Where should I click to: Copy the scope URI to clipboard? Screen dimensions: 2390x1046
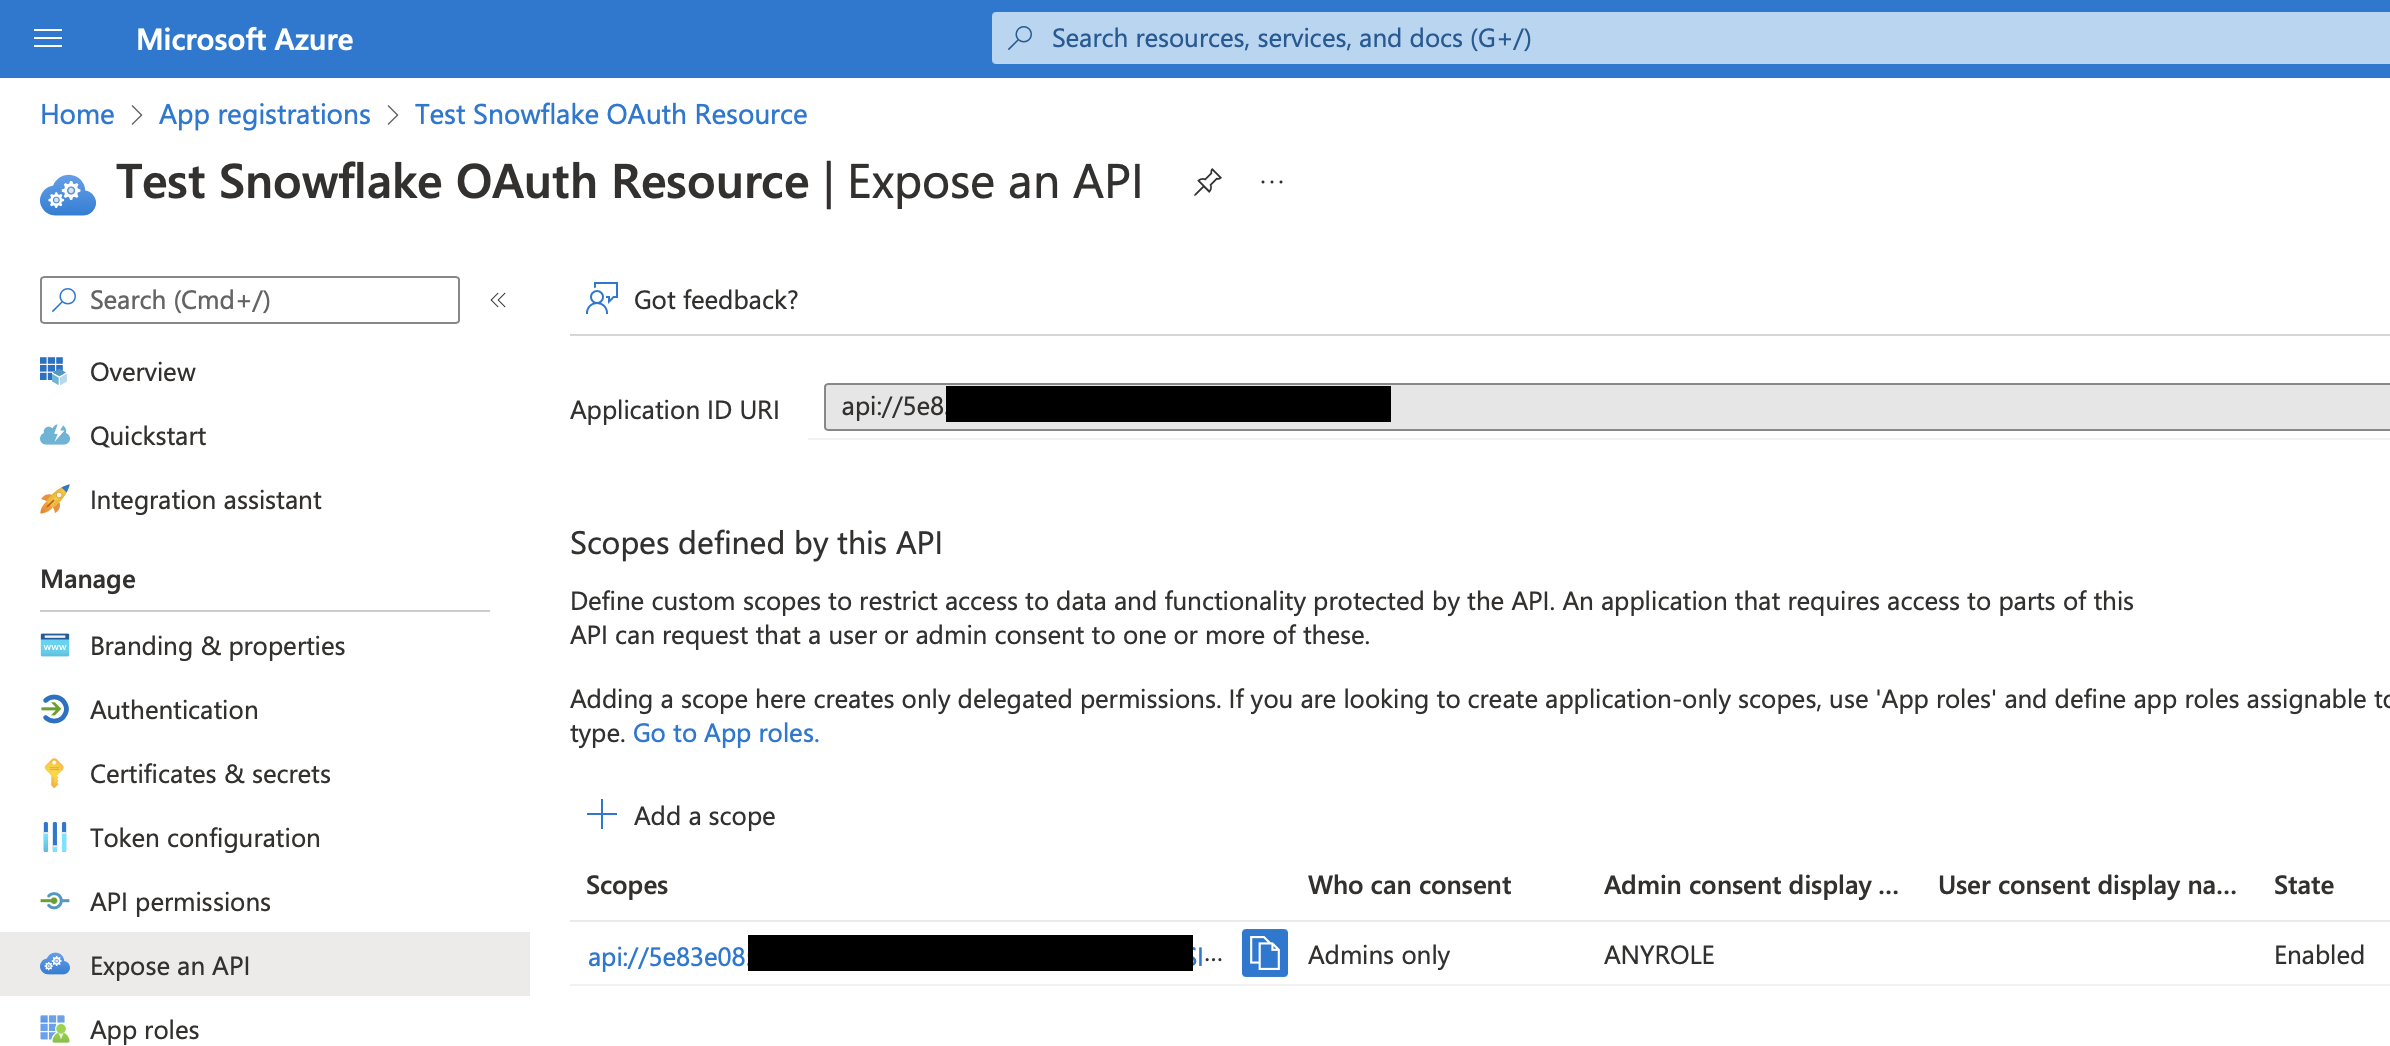pyautogui.click(x=1264, y=953)
